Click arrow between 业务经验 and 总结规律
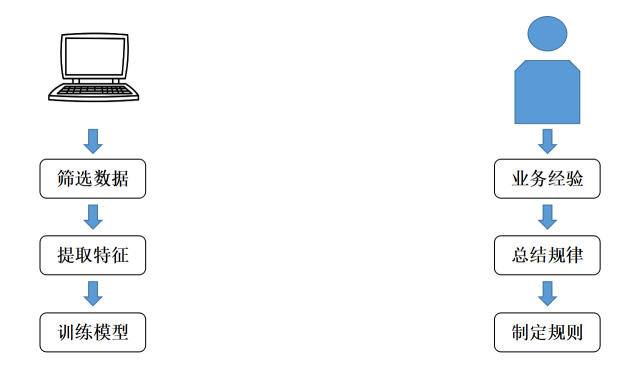The width and height of the screenshot is (641, 380). coord(547,217)
